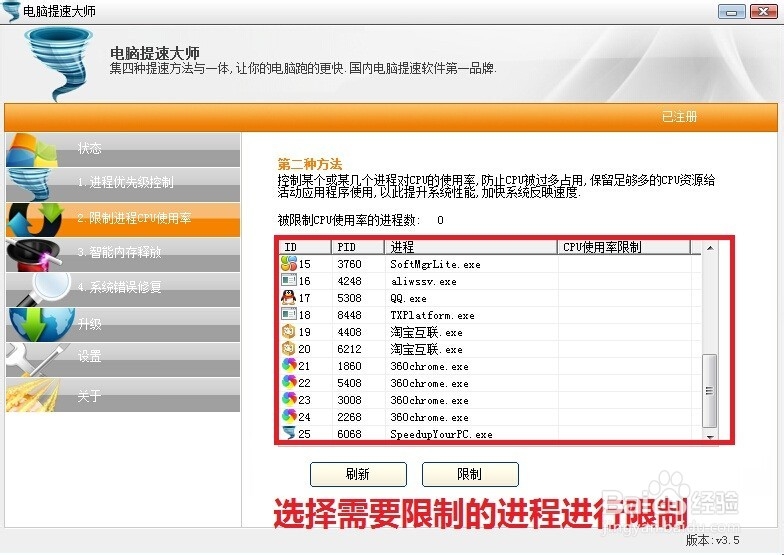Click the TXPlatform.exe process icon
The height and width of the screenshot is (555, 784).
289,314
